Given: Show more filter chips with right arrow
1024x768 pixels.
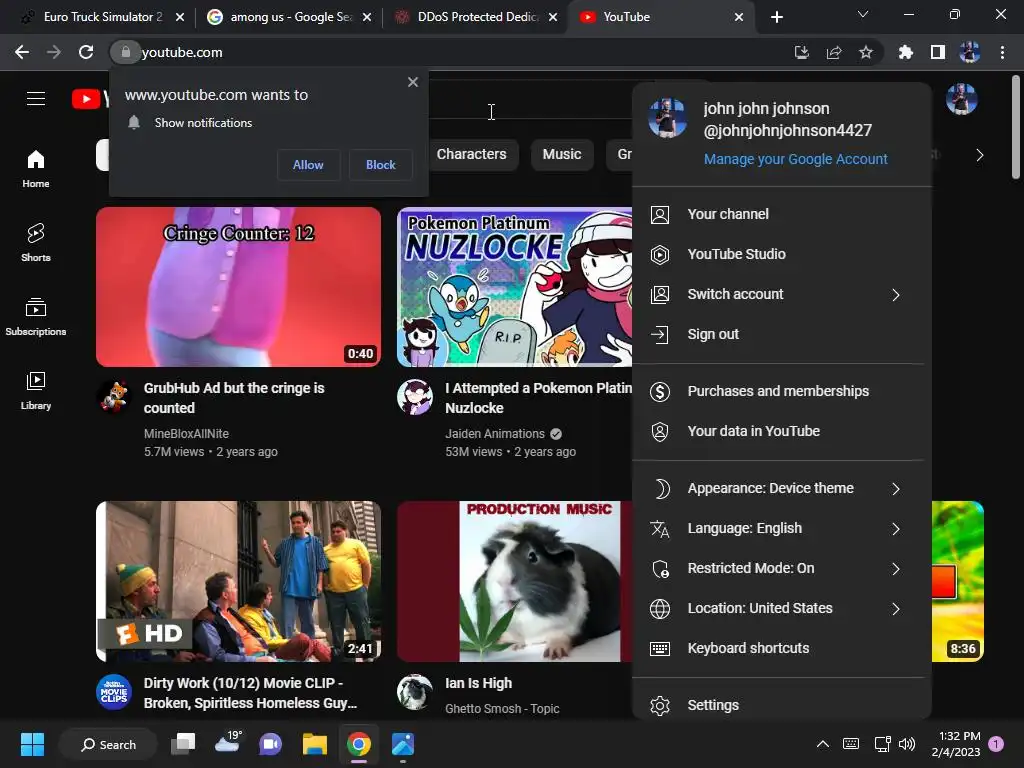Looking at the screenshot, I should coord(979,155).
